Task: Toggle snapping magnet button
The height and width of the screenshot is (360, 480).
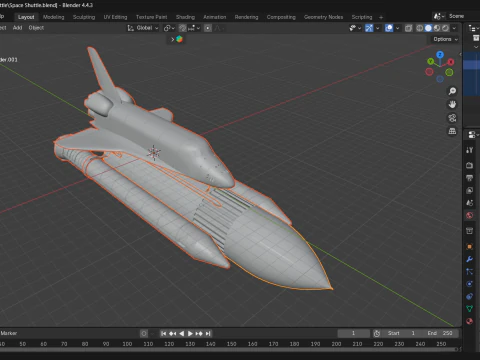Action: pyautogui.click(x=182, y=28)
